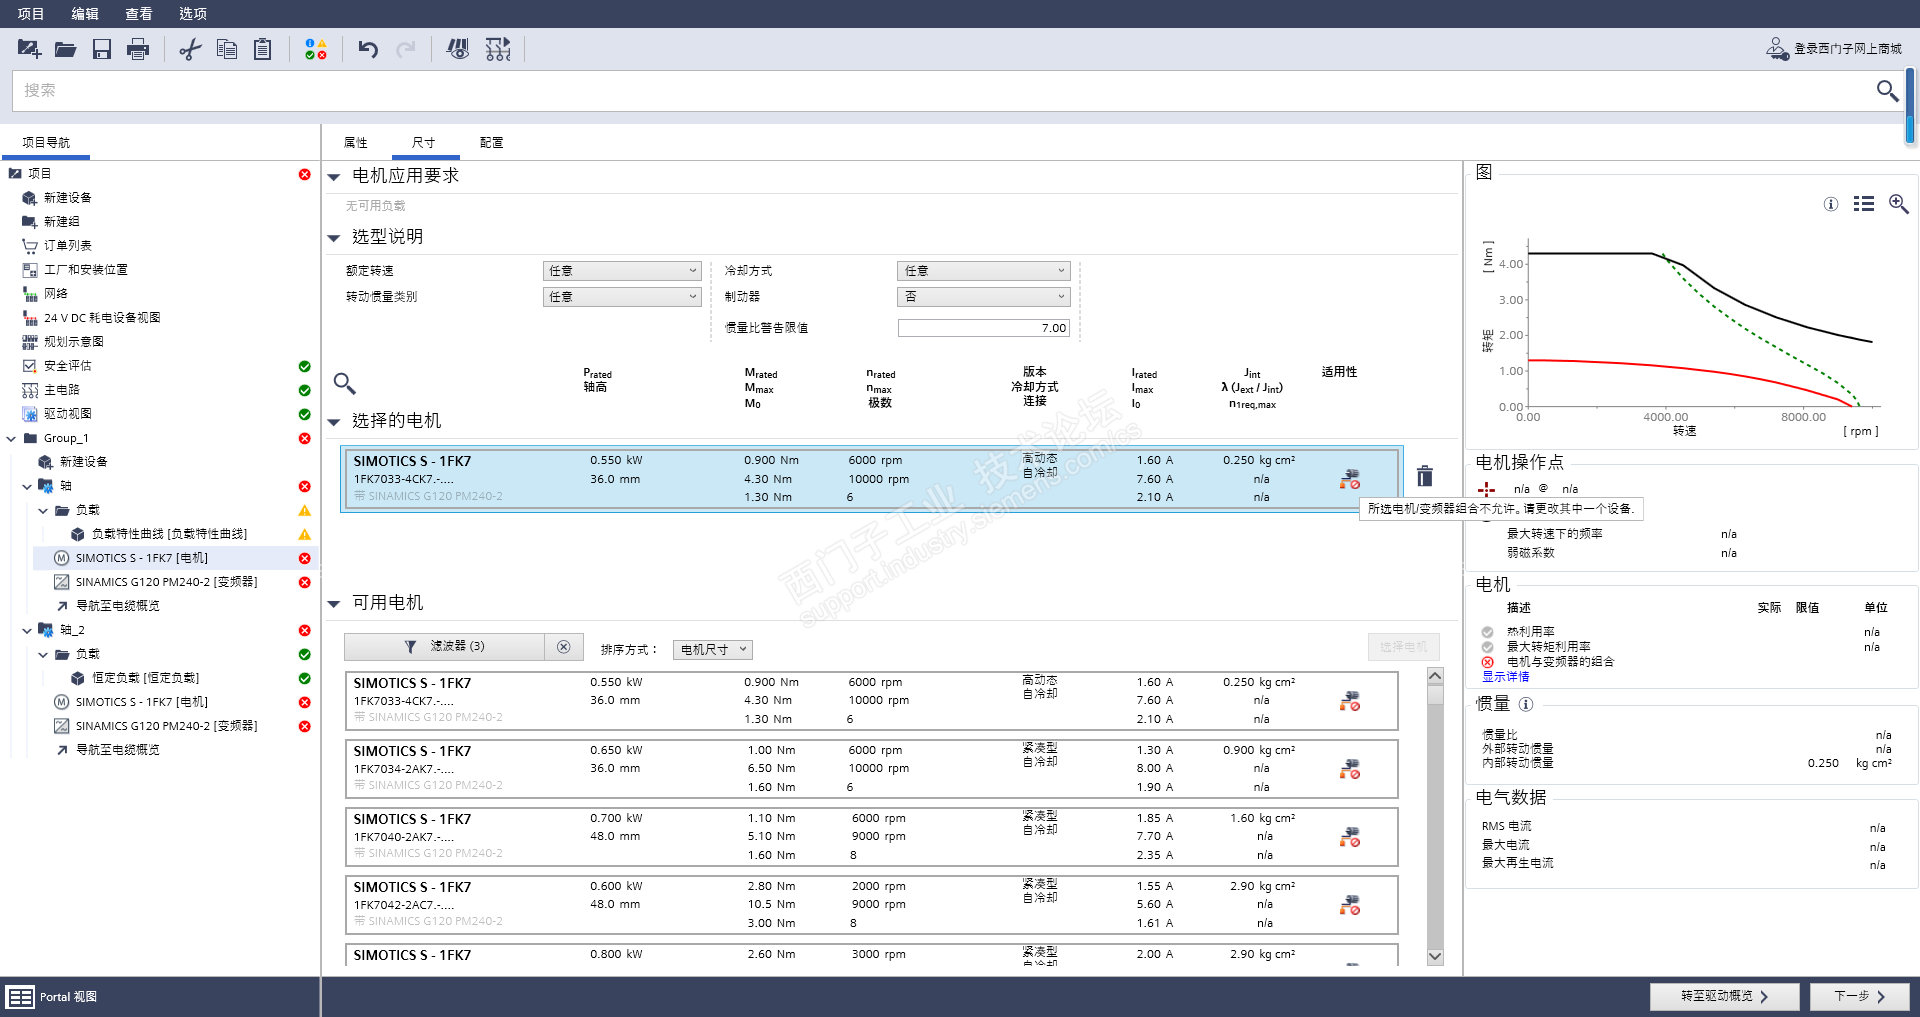Go to drive overview with 转至驱动概览
1920x1017 pixels.
click(1725, 997)
